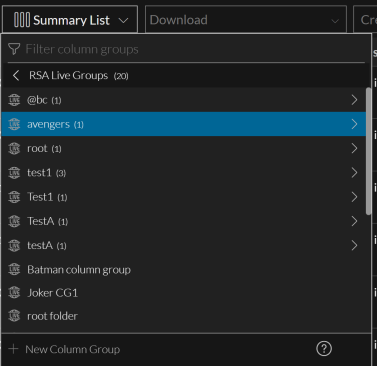Select the root folder column group
The image size is (377, 366).
[x=184, y=316]
